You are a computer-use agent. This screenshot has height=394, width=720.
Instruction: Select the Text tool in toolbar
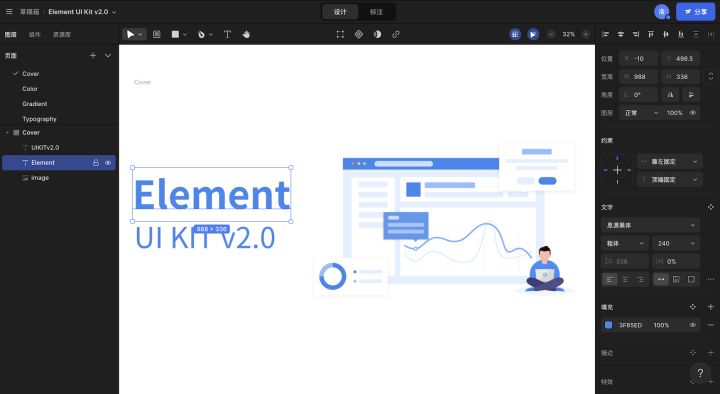(227, 34)
